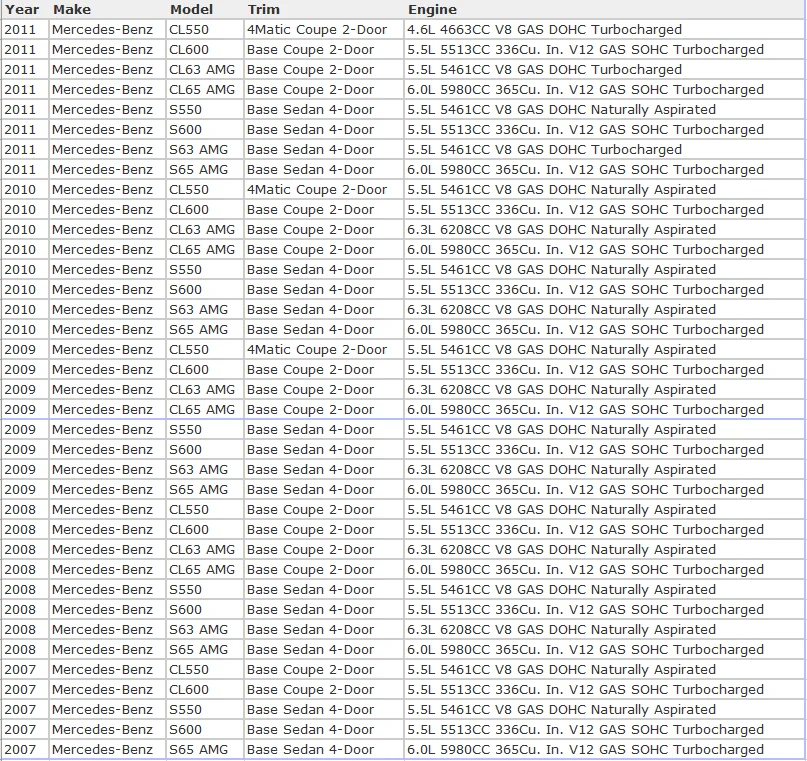This screenshot has height=761, width=807.
Task: Select the 2010 CL65 AMG model cell
Action: tap(202, 250)
